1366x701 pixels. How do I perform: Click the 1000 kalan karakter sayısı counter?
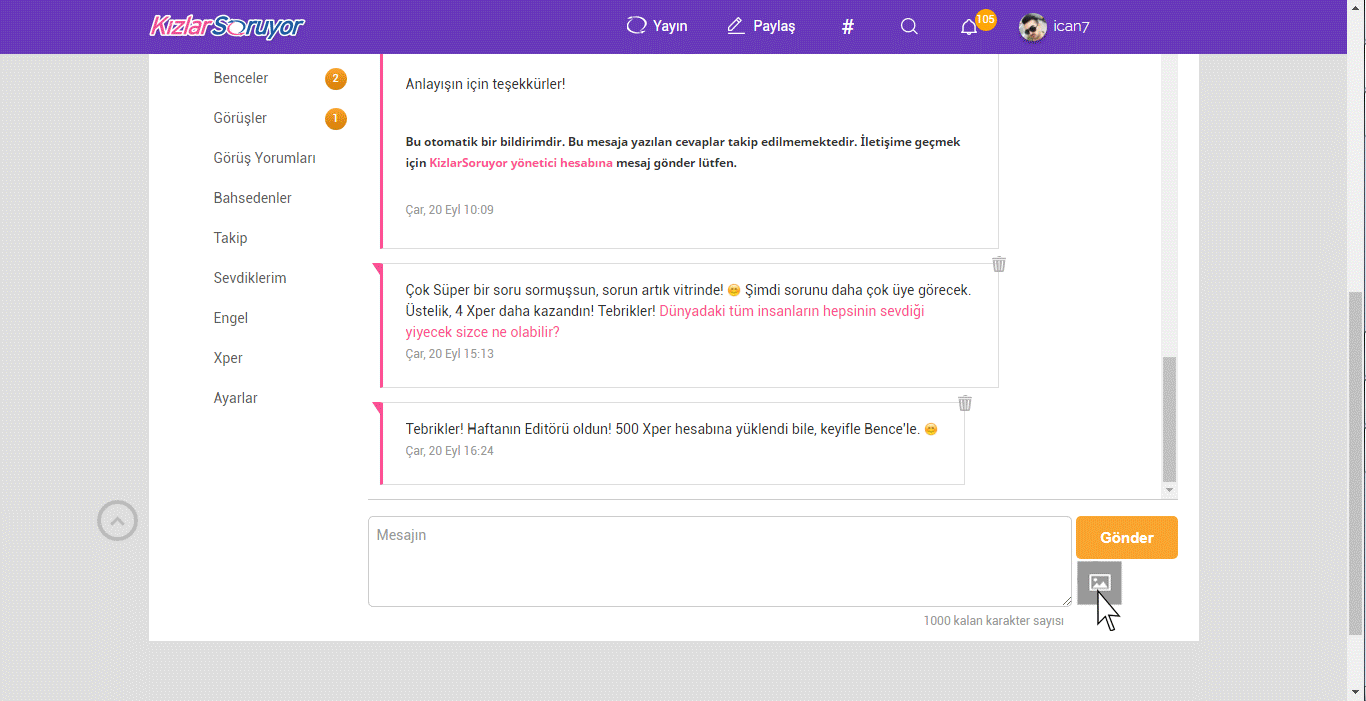click(993, 621)
